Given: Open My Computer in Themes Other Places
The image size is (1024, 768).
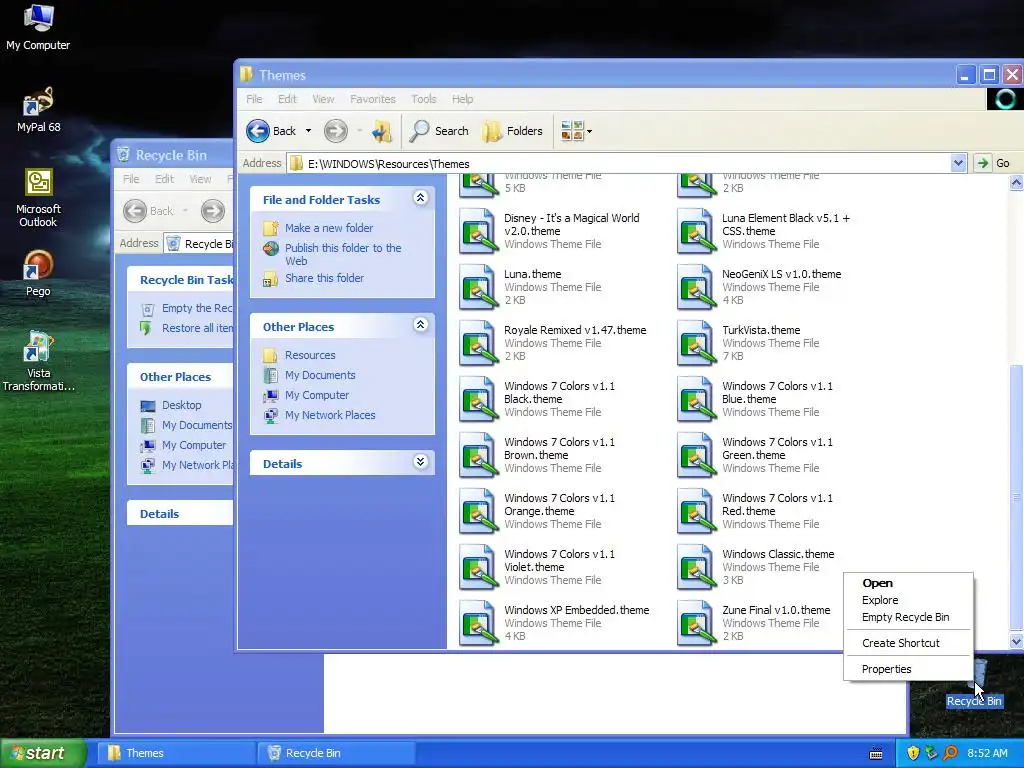Looking at the screenshot, I should pyautogui.click(x=317, y=395).
